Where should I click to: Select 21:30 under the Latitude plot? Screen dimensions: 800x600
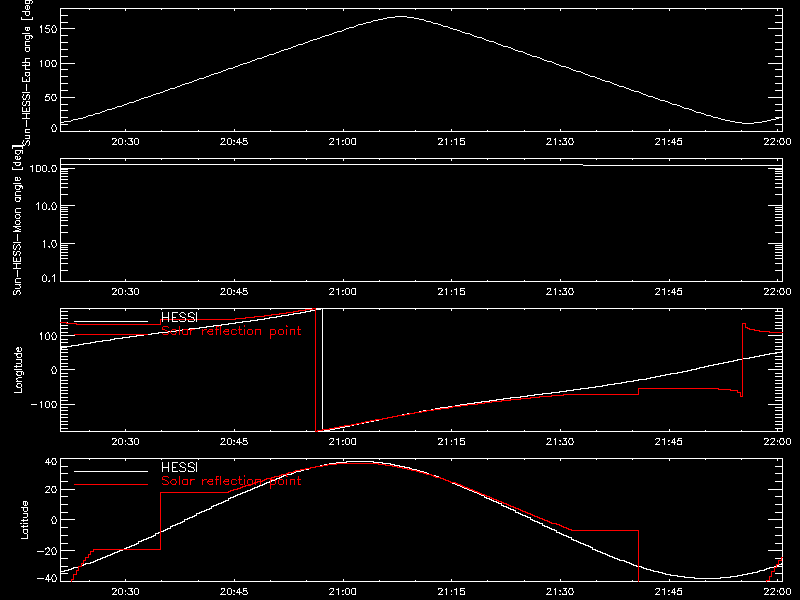[560, 591]
